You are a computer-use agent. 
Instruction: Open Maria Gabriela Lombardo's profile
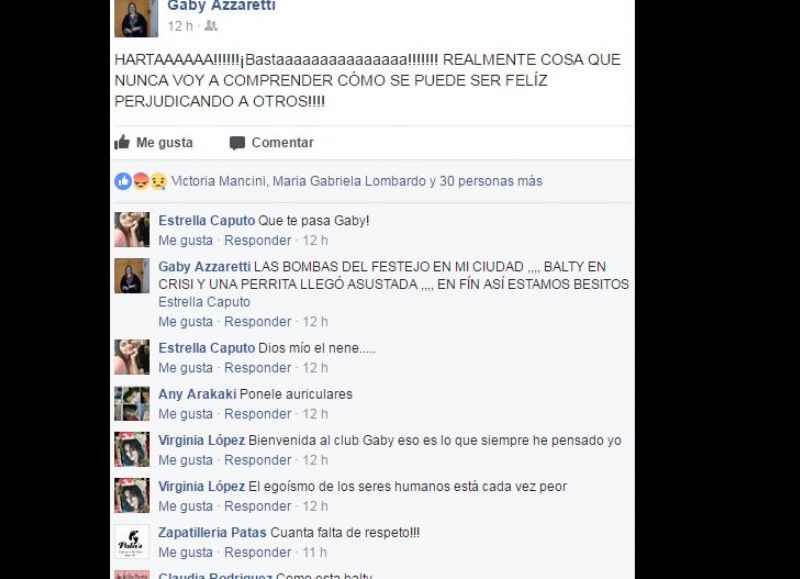tap(349, 181)
